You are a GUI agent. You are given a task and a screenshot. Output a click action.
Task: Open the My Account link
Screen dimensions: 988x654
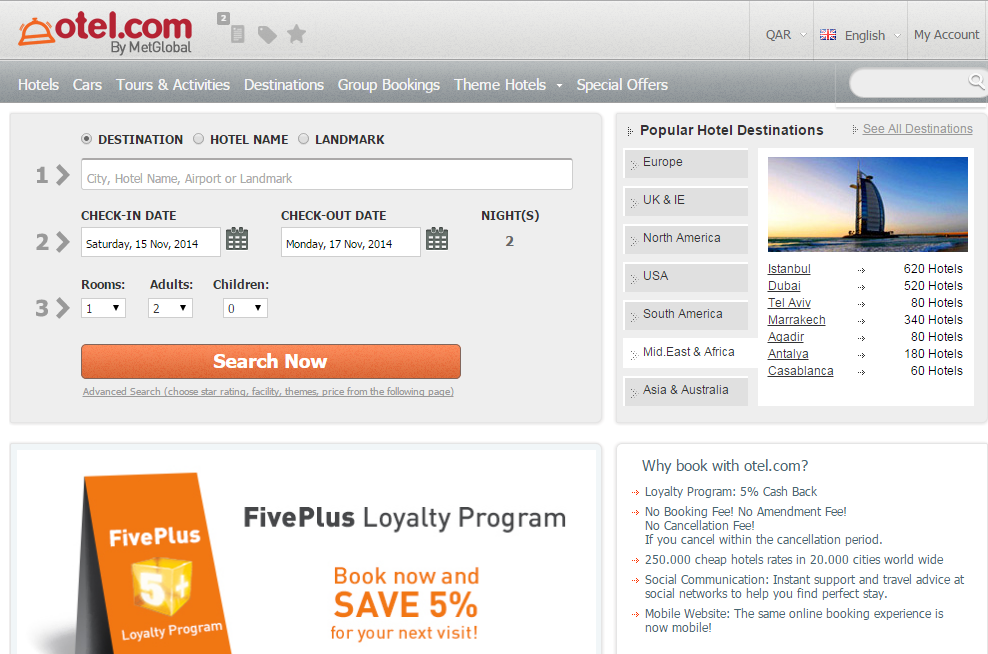[946, 35]
